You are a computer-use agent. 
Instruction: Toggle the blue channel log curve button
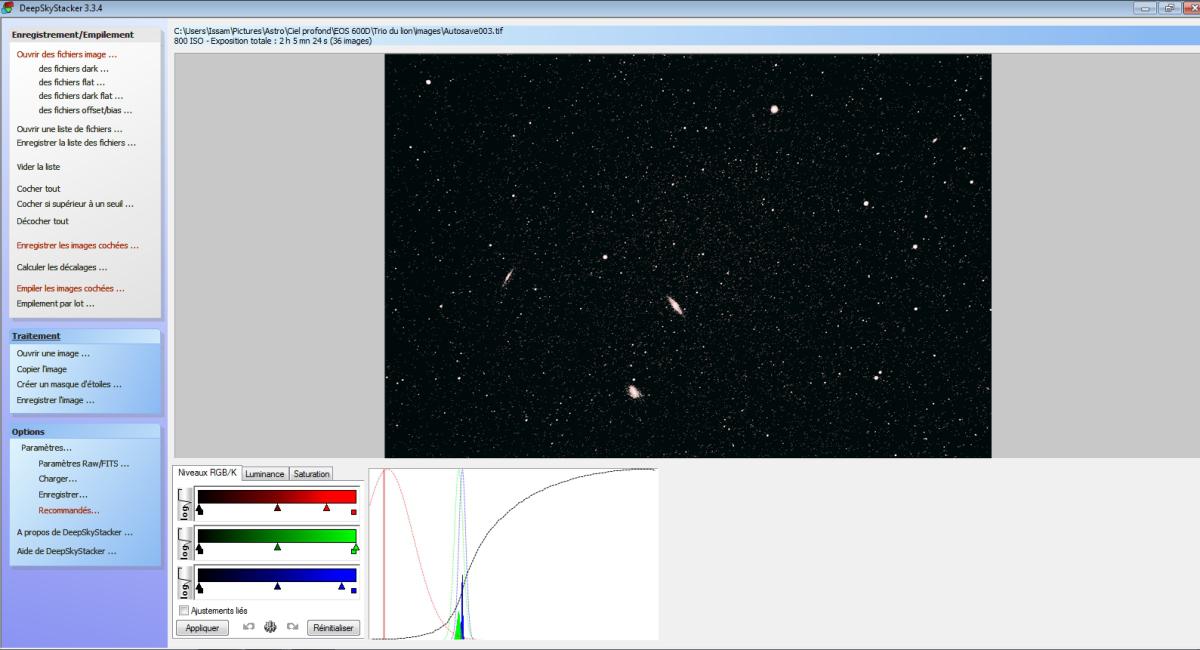click(x=185, y=582)
